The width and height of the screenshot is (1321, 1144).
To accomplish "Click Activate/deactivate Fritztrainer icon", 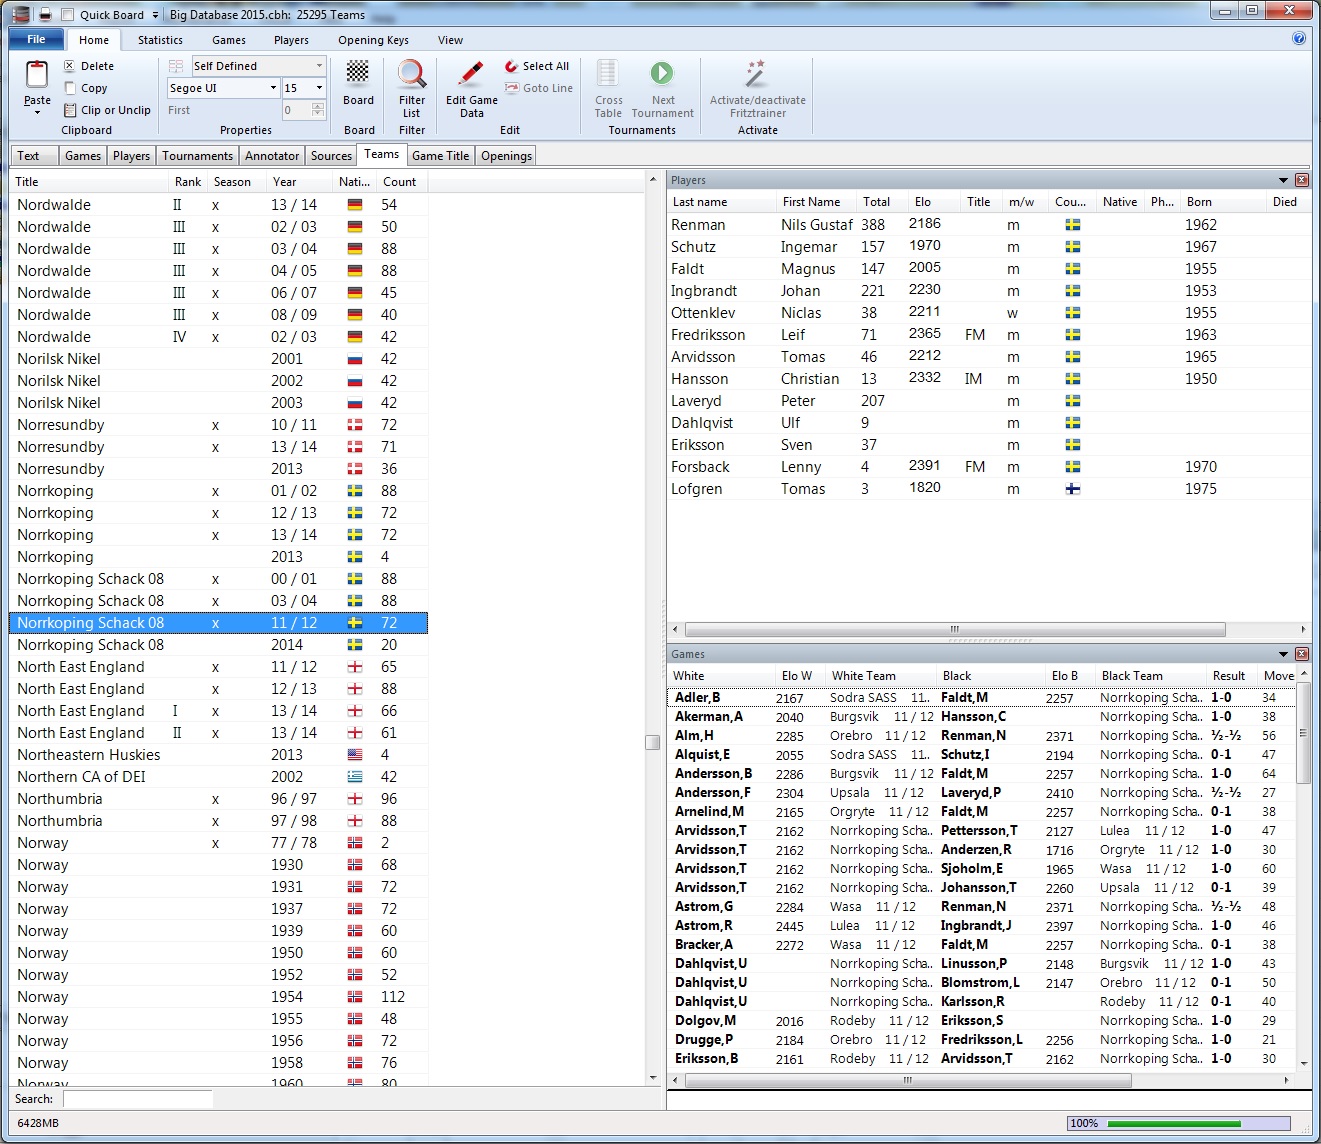I will (x=755, y=88).
